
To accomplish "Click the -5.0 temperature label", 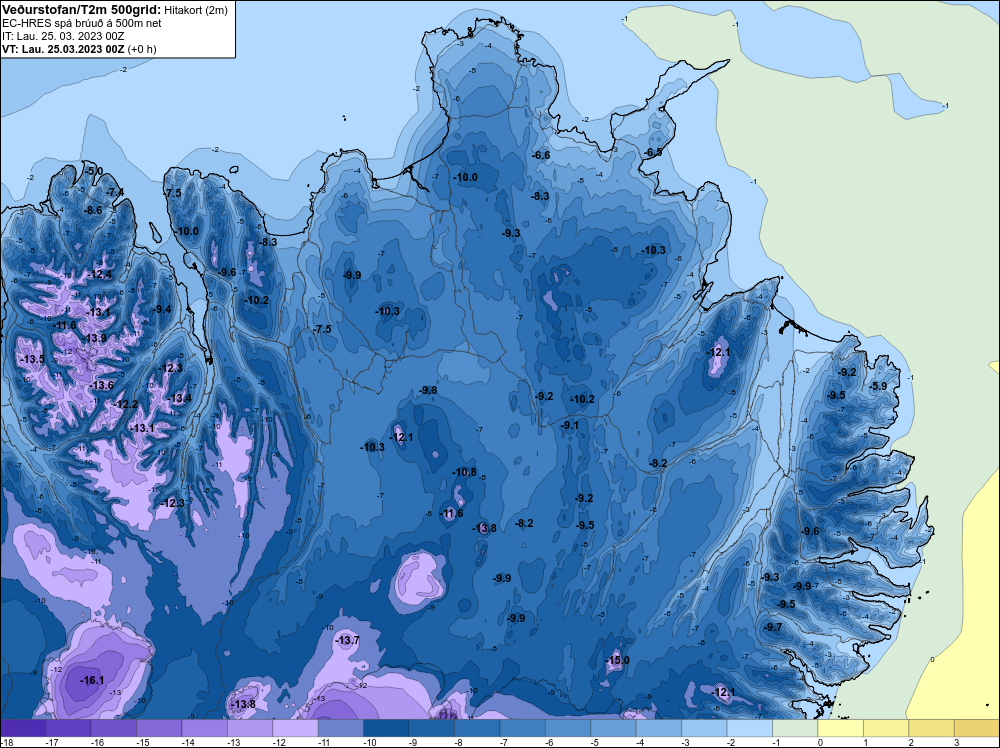I will [x=94, y=171].
